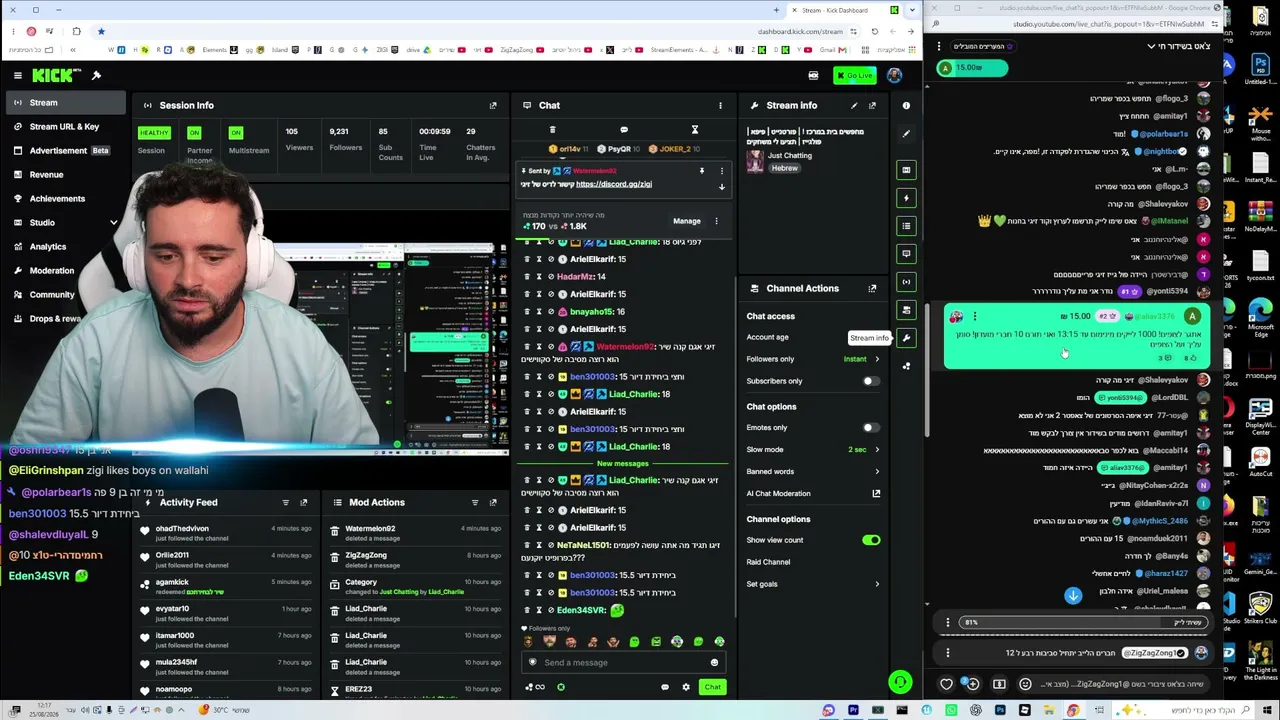Image resolution: width=1280 pixels, height=720 pixels.
Task: Jump to latest YouTube chat messages arrow
Action: tap(1073, 596)
